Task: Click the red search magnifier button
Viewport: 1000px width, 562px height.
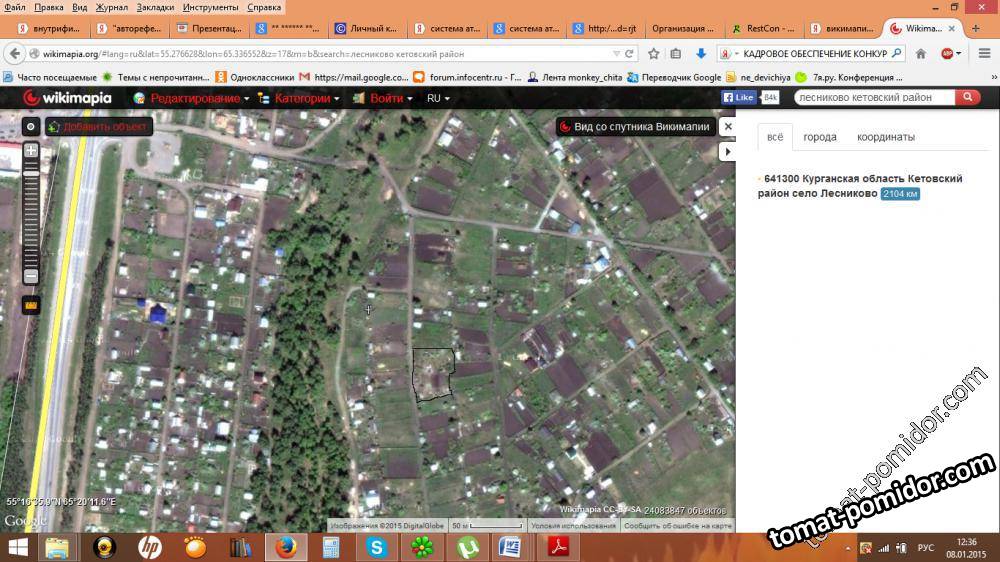Action: point(967,98)
